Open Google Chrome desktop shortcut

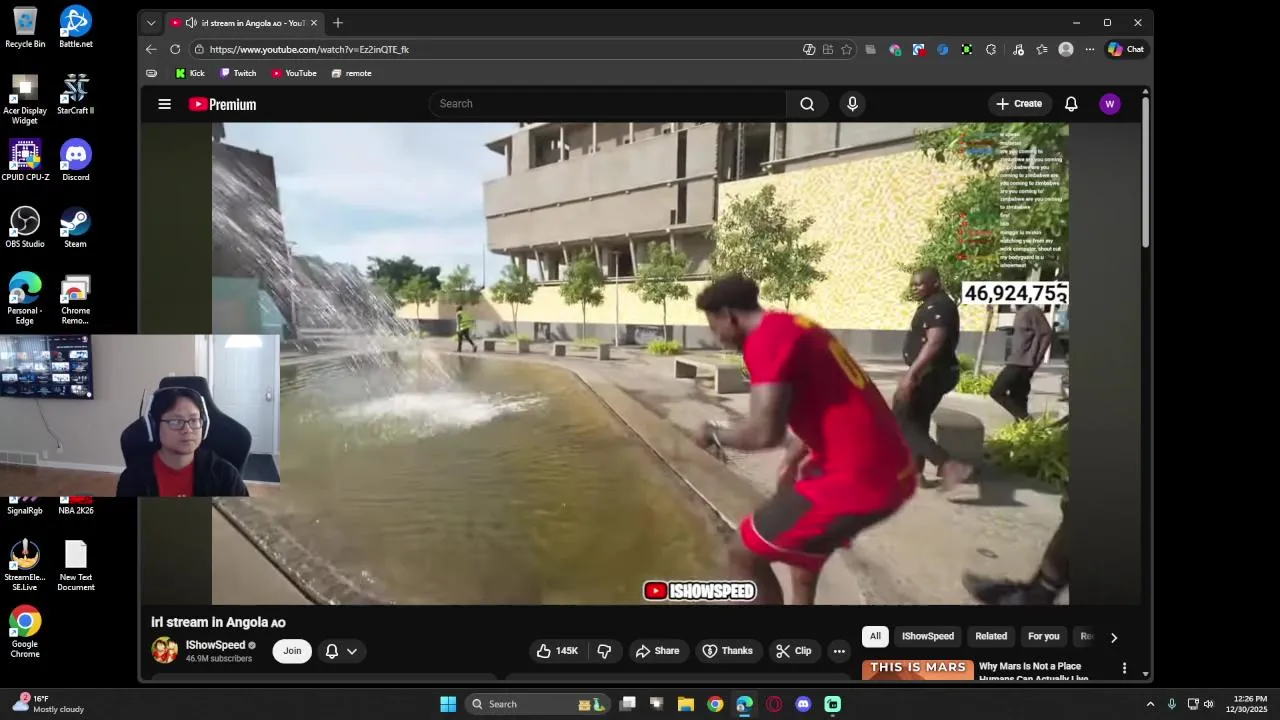pos(25,632)
